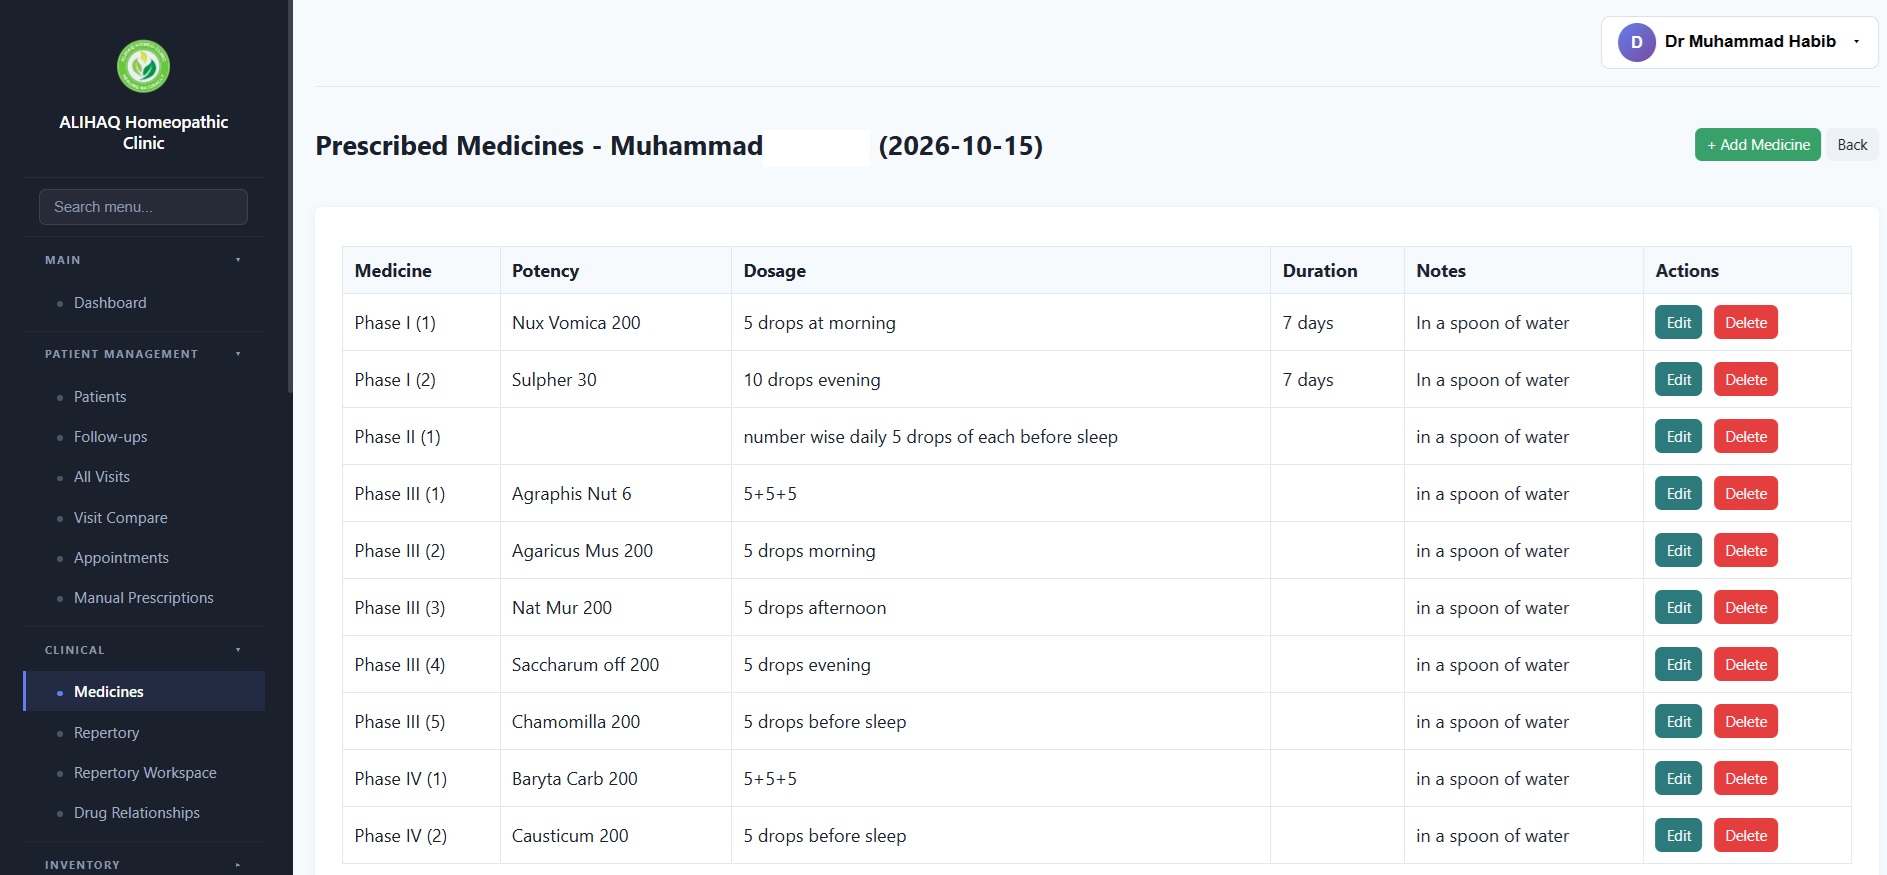1887x875 pixels.
Task: Collapse the CLINICAL sidebar section
Action: 143,650
